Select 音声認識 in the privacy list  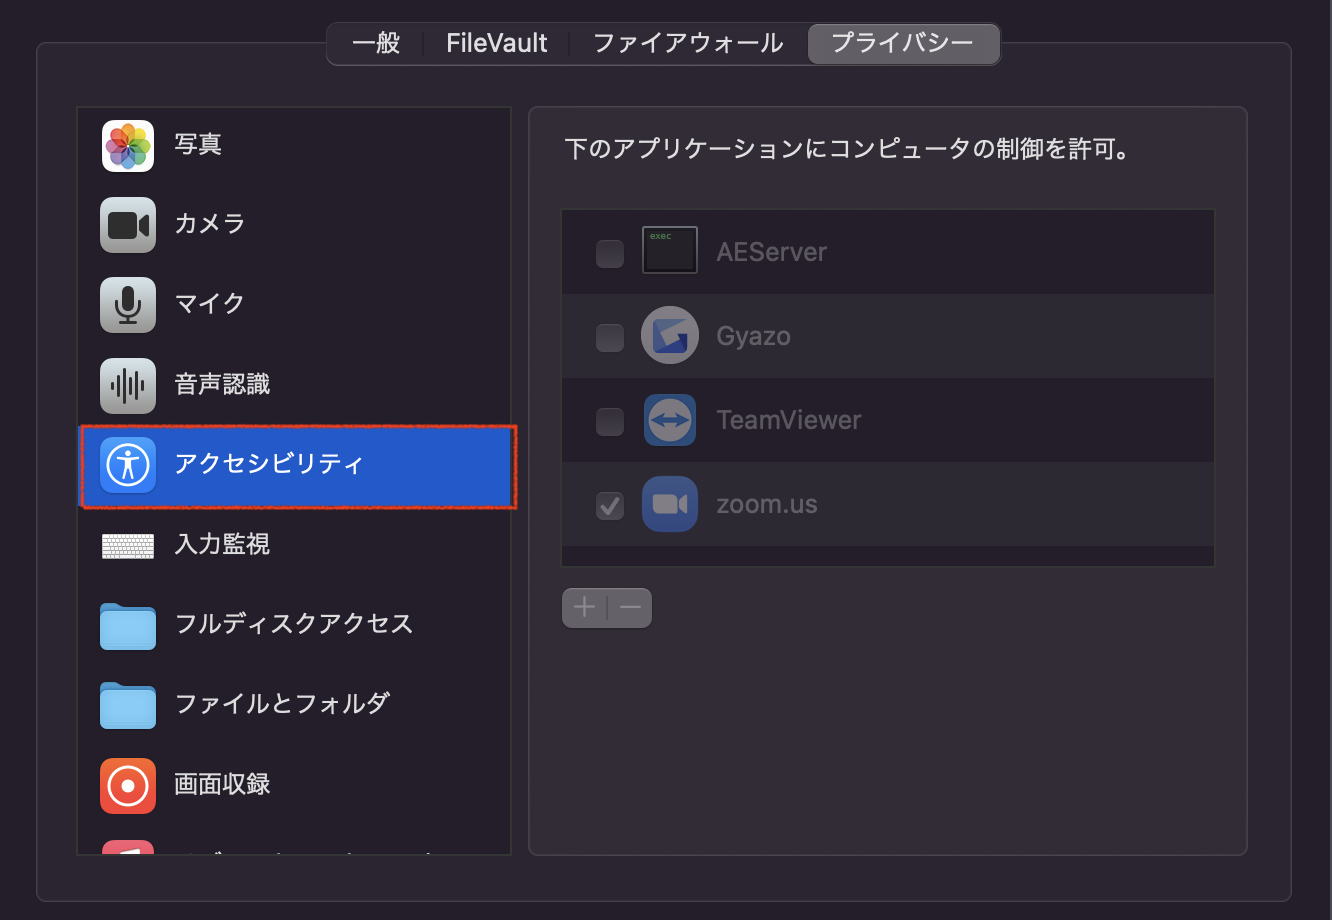(222, 385)
